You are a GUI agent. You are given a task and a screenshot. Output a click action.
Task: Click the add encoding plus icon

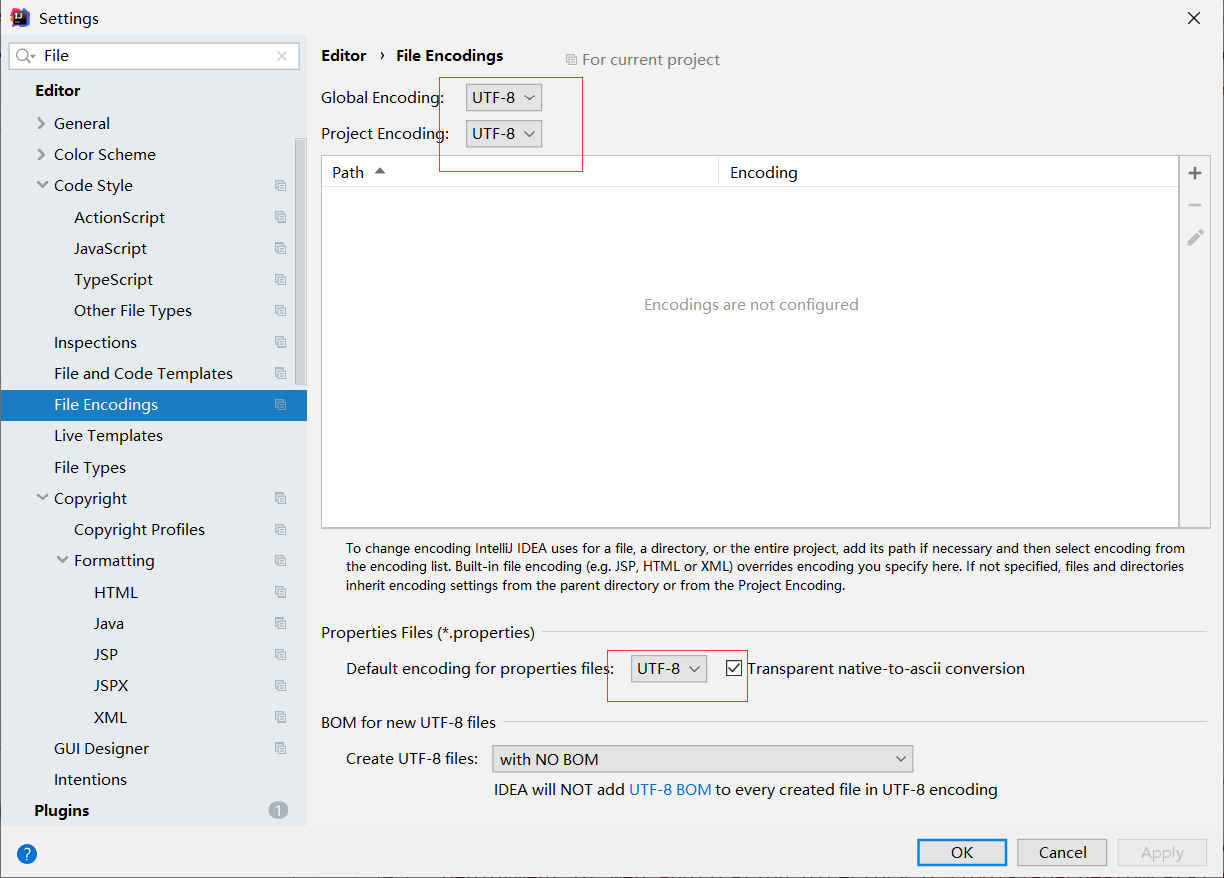[1194, 173]
